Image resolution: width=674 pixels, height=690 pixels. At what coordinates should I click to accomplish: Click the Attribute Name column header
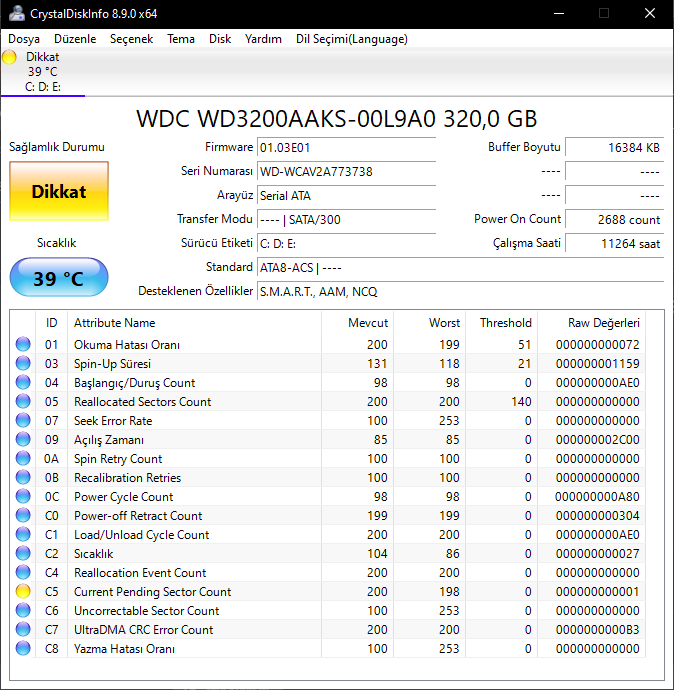pyautogui.click(x=194, y=323)
